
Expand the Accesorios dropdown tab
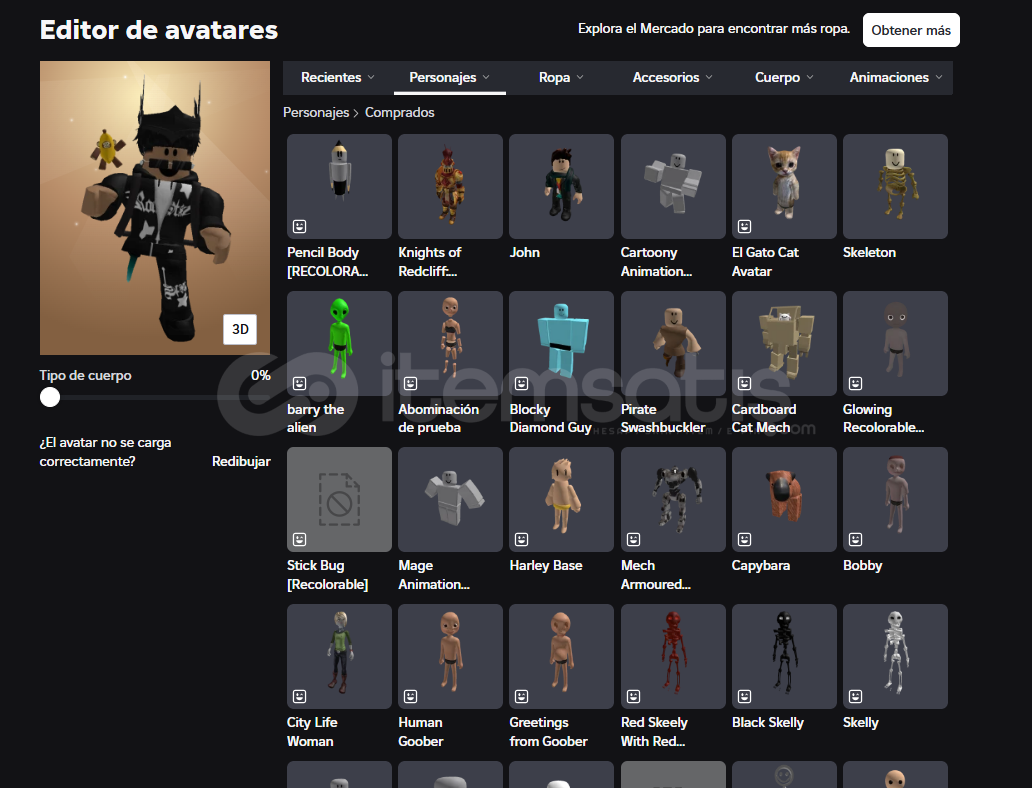[673, 78]
